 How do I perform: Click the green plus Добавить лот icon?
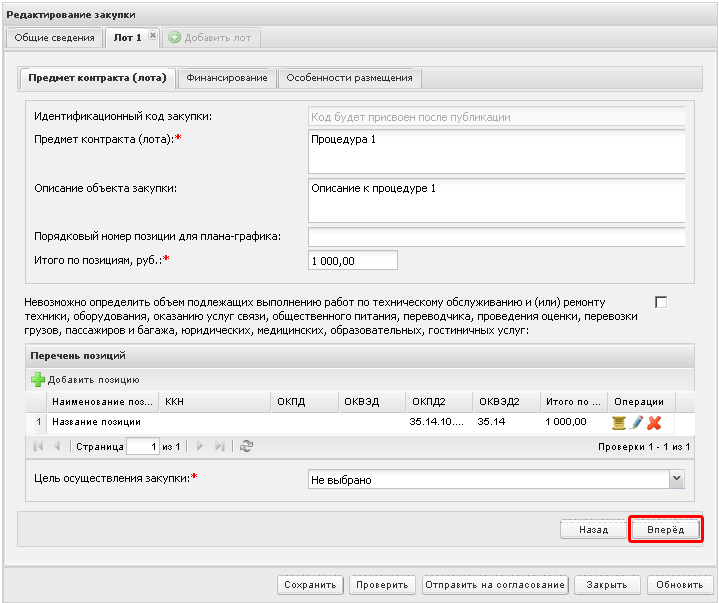(x=174, y=38)
